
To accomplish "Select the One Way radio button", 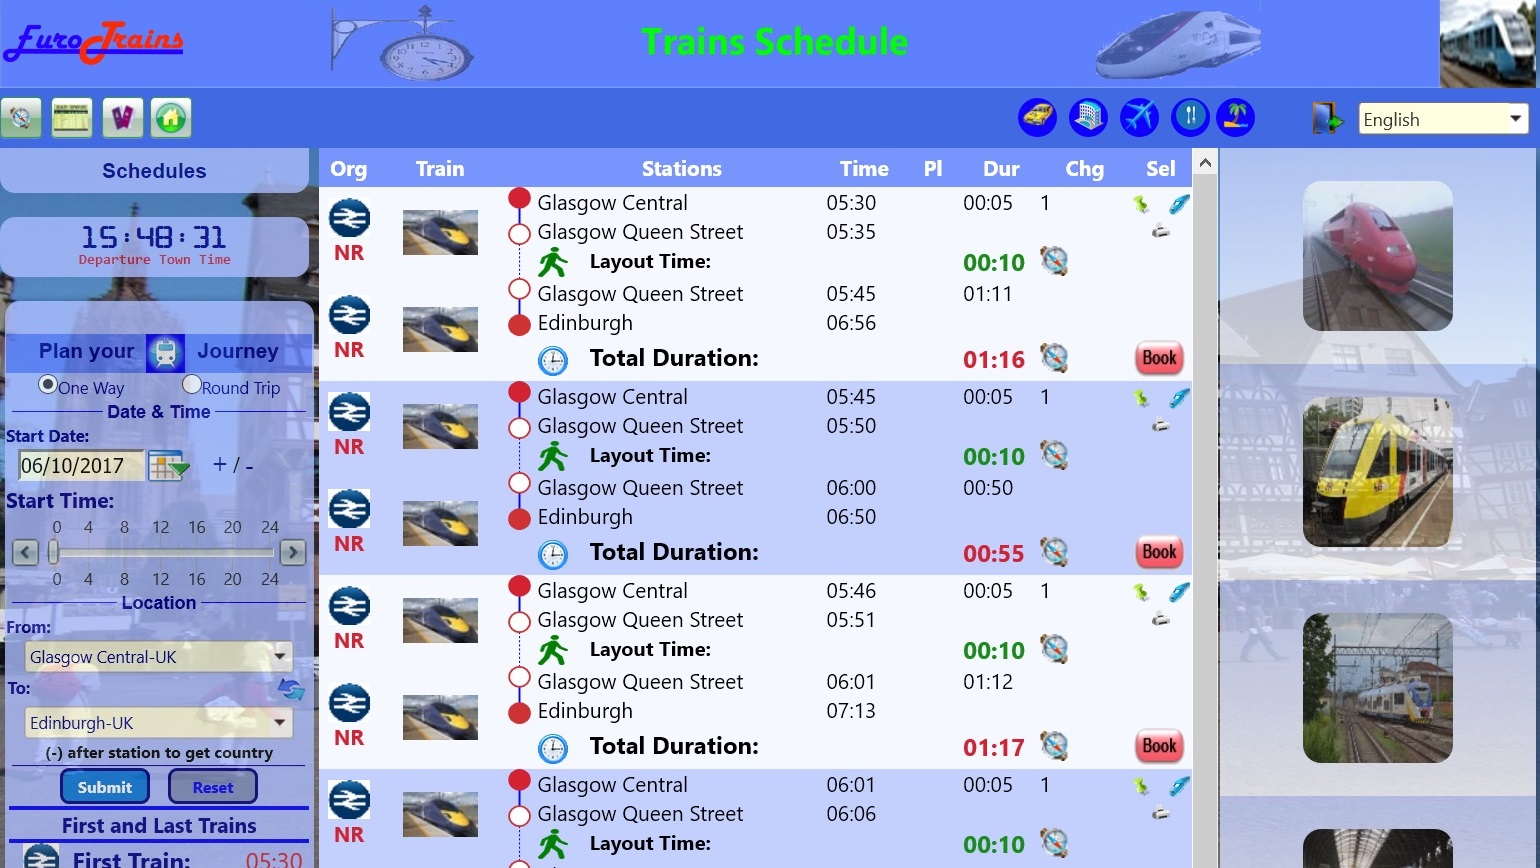I will point(47,385).
